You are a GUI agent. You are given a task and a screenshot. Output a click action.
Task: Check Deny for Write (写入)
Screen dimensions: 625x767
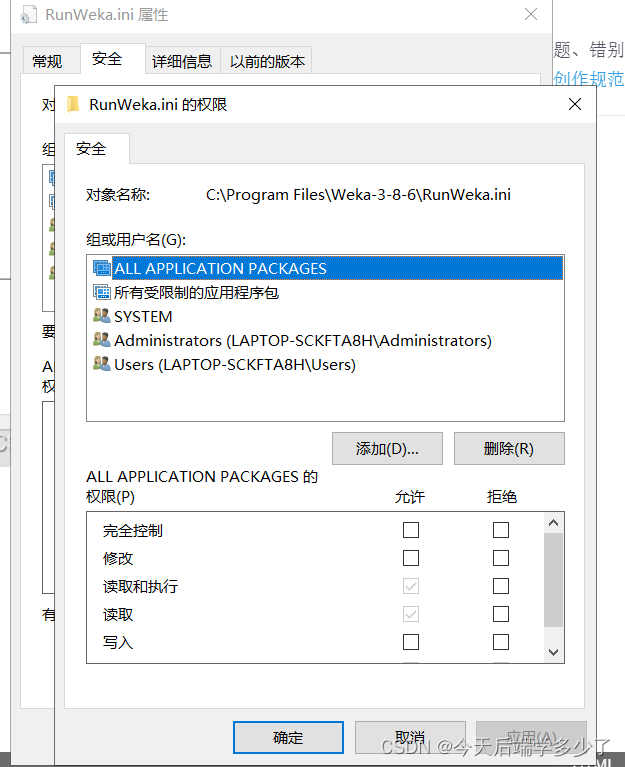click(501, 642)
